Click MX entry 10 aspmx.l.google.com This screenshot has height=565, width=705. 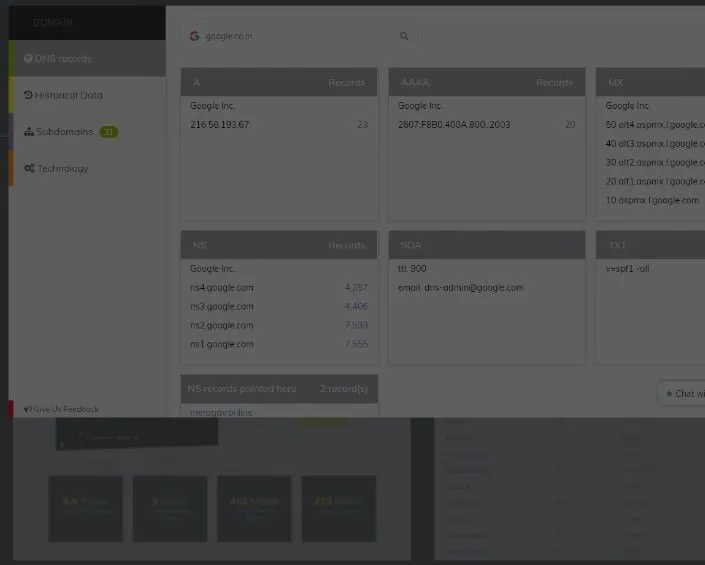(x=652, y=200)
